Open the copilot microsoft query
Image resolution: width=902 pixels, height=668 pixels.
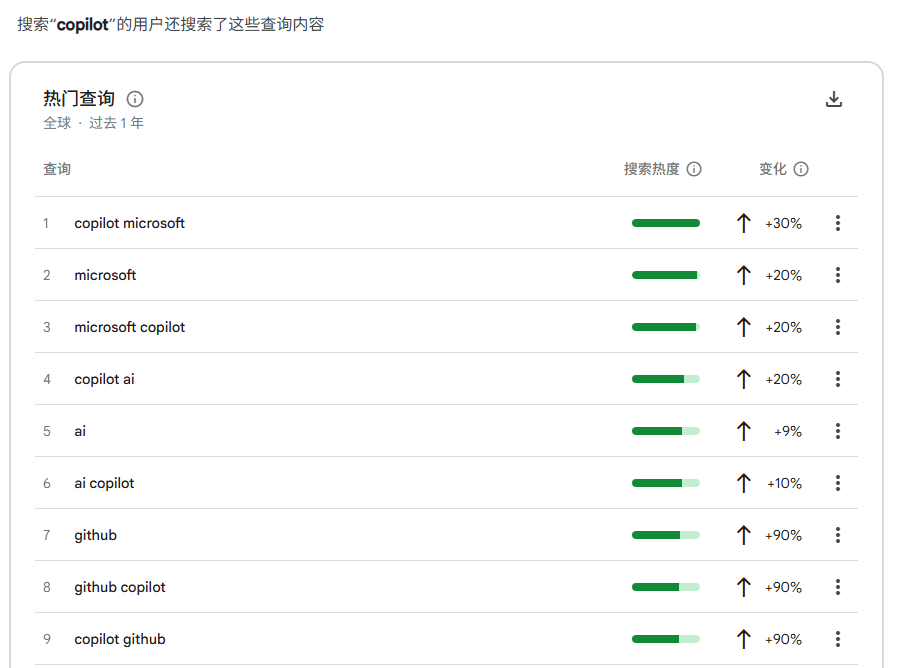129,223
